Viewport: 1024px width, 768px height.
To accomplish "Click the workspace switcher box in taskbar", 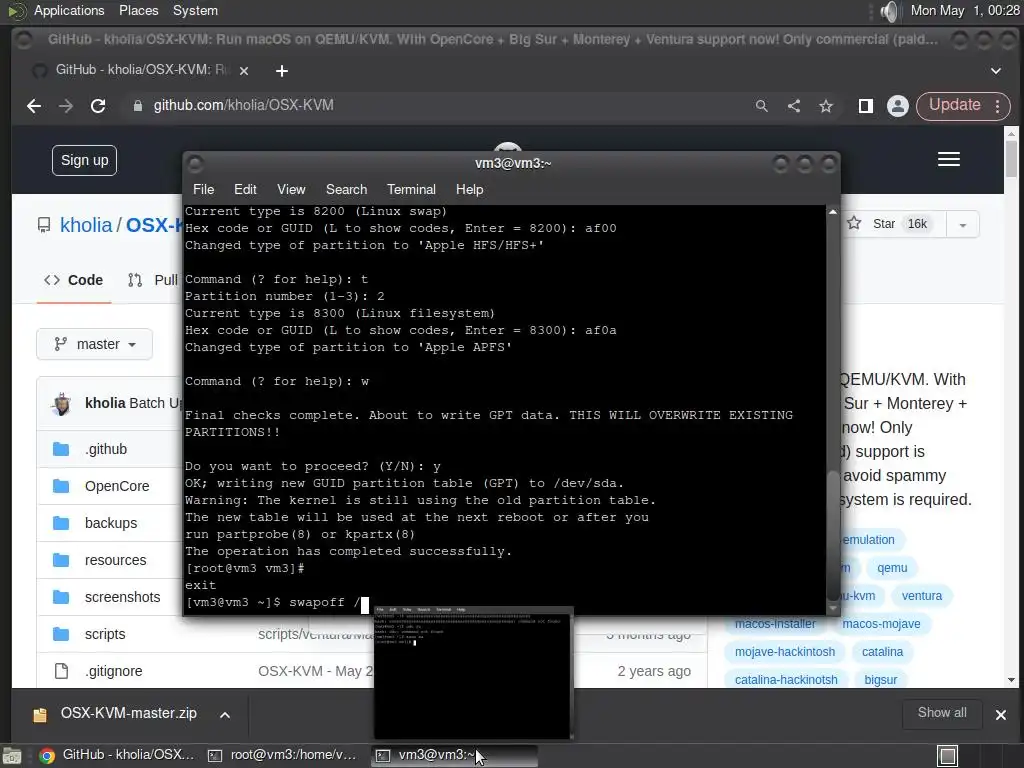I will click(x=947, y=756).
